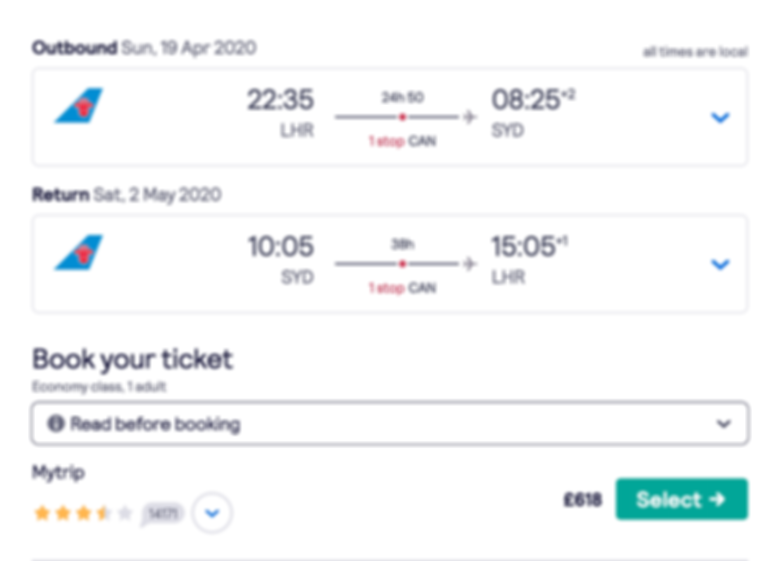
Task: Click the return flight airline tail logo
Action: [x=79, y=252]
